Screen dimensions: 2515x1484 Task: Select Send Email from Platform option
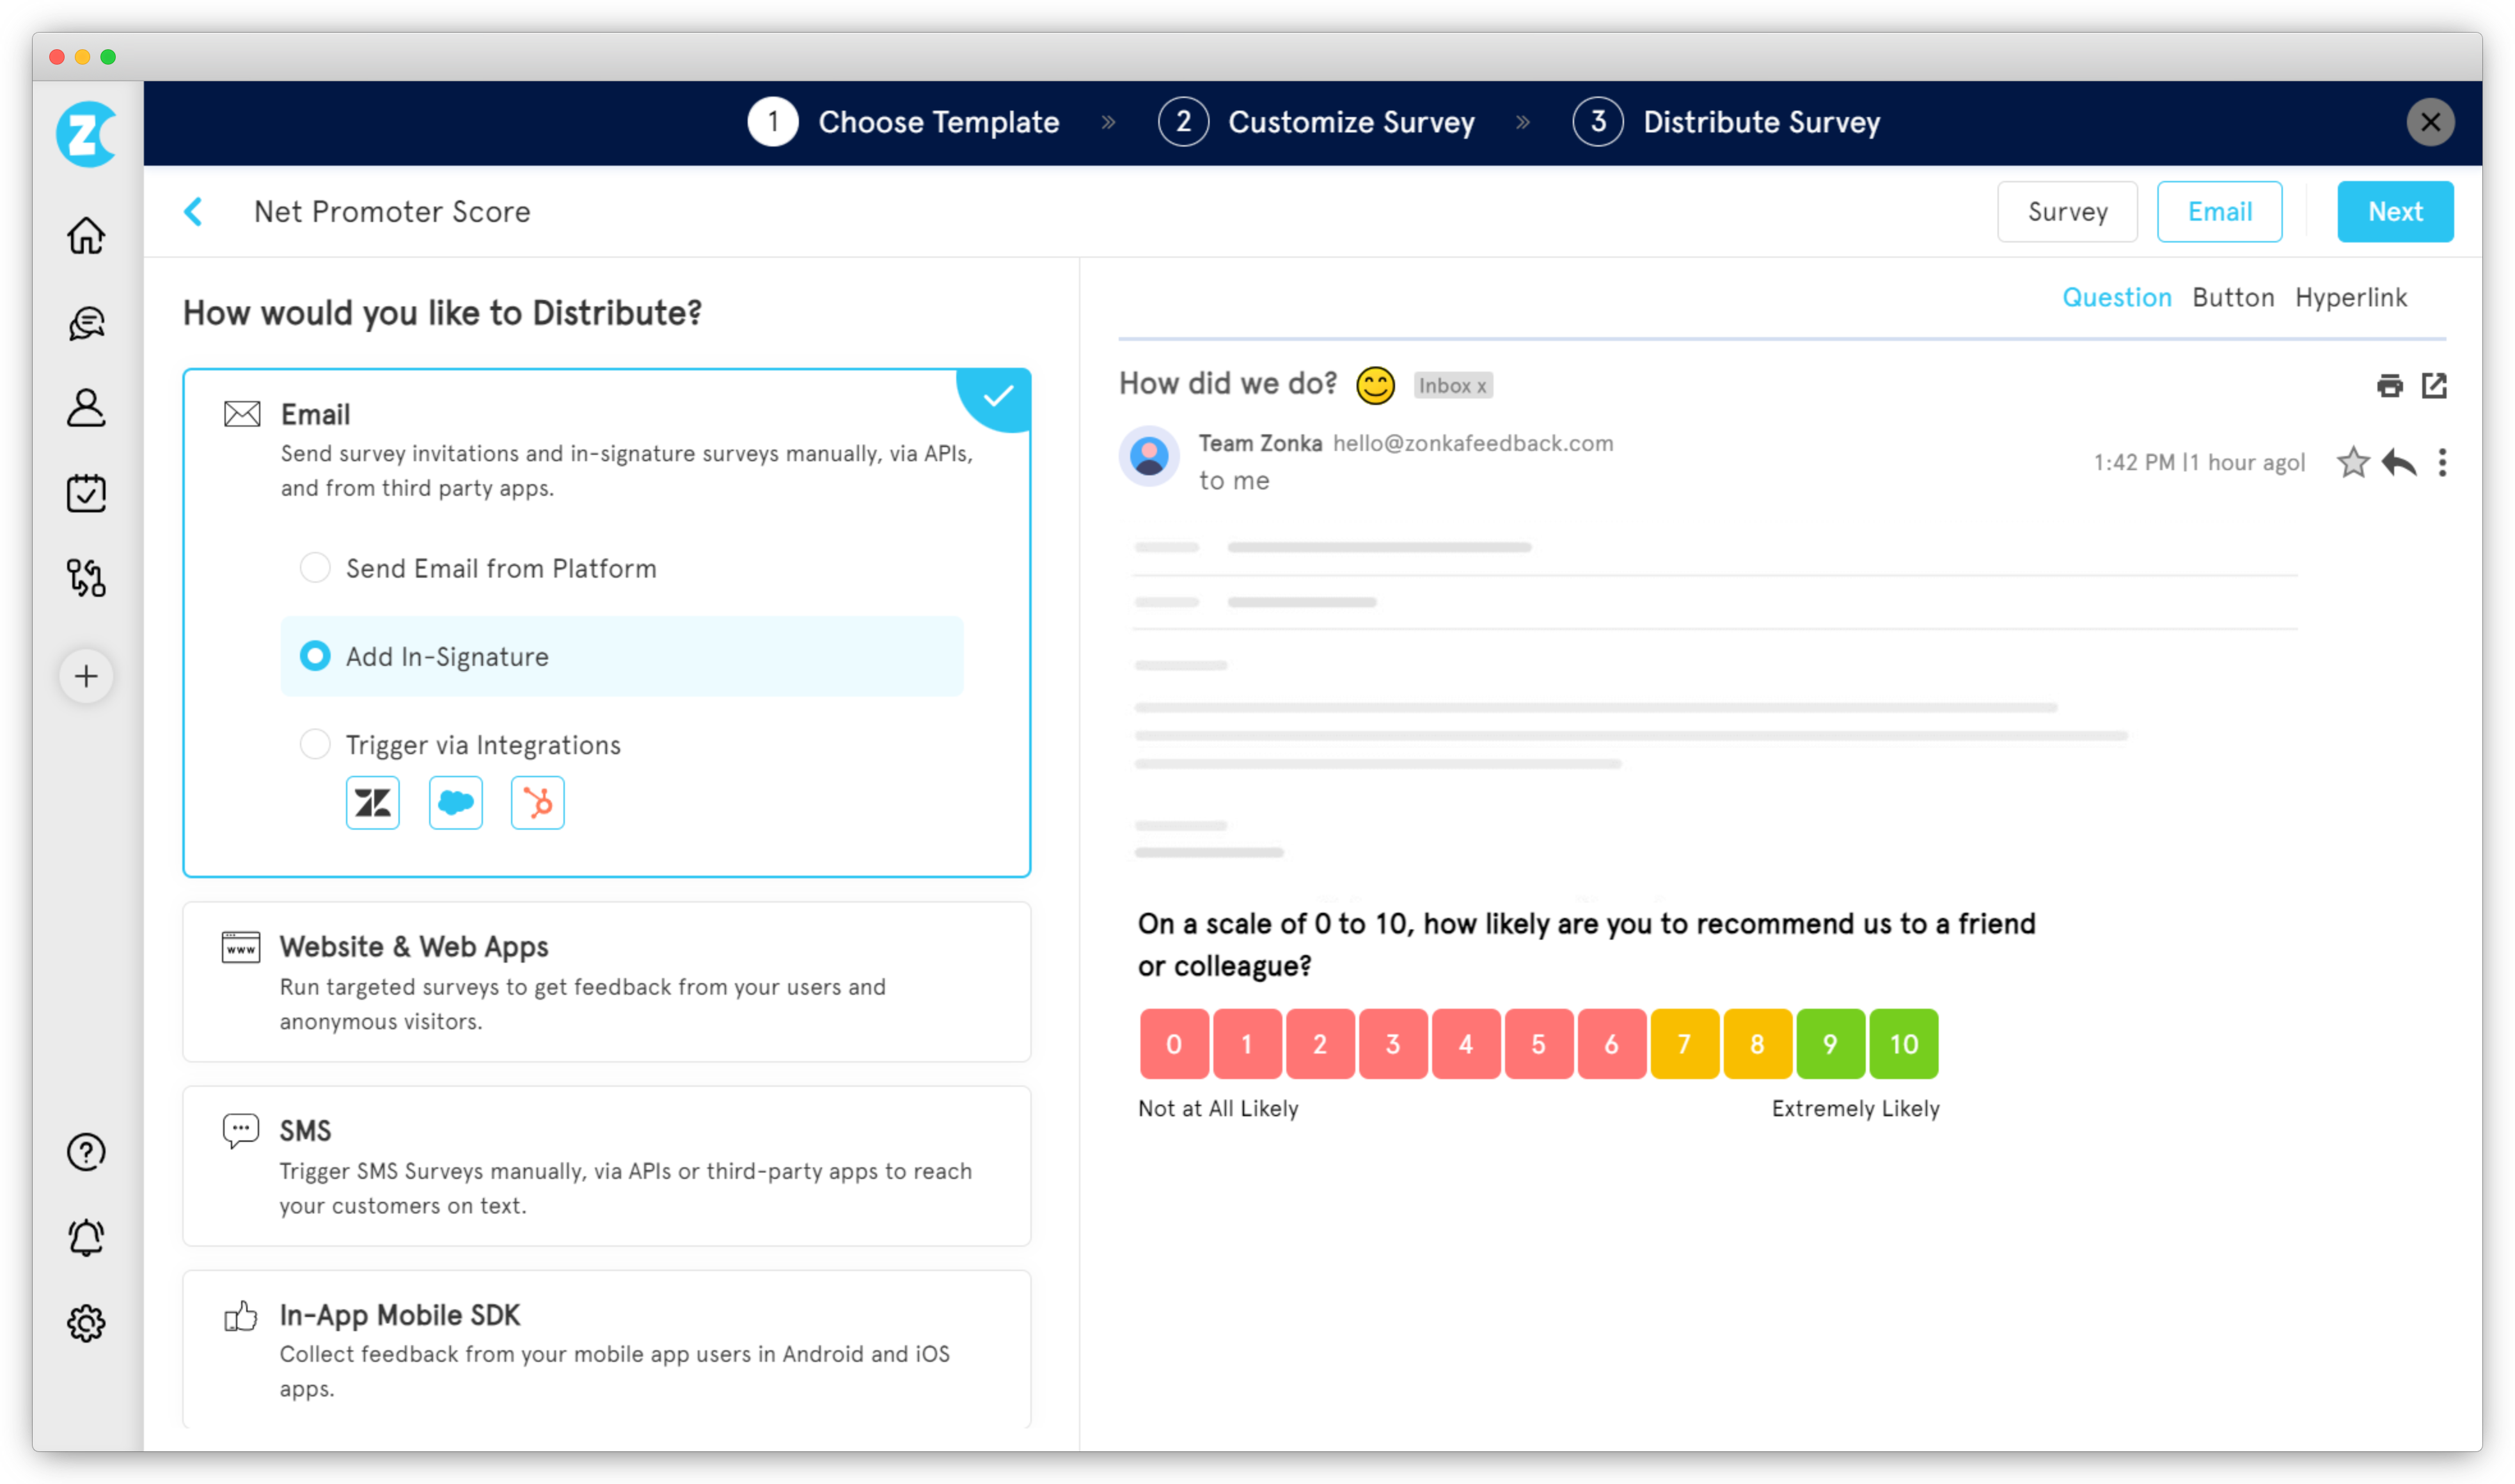315,567
